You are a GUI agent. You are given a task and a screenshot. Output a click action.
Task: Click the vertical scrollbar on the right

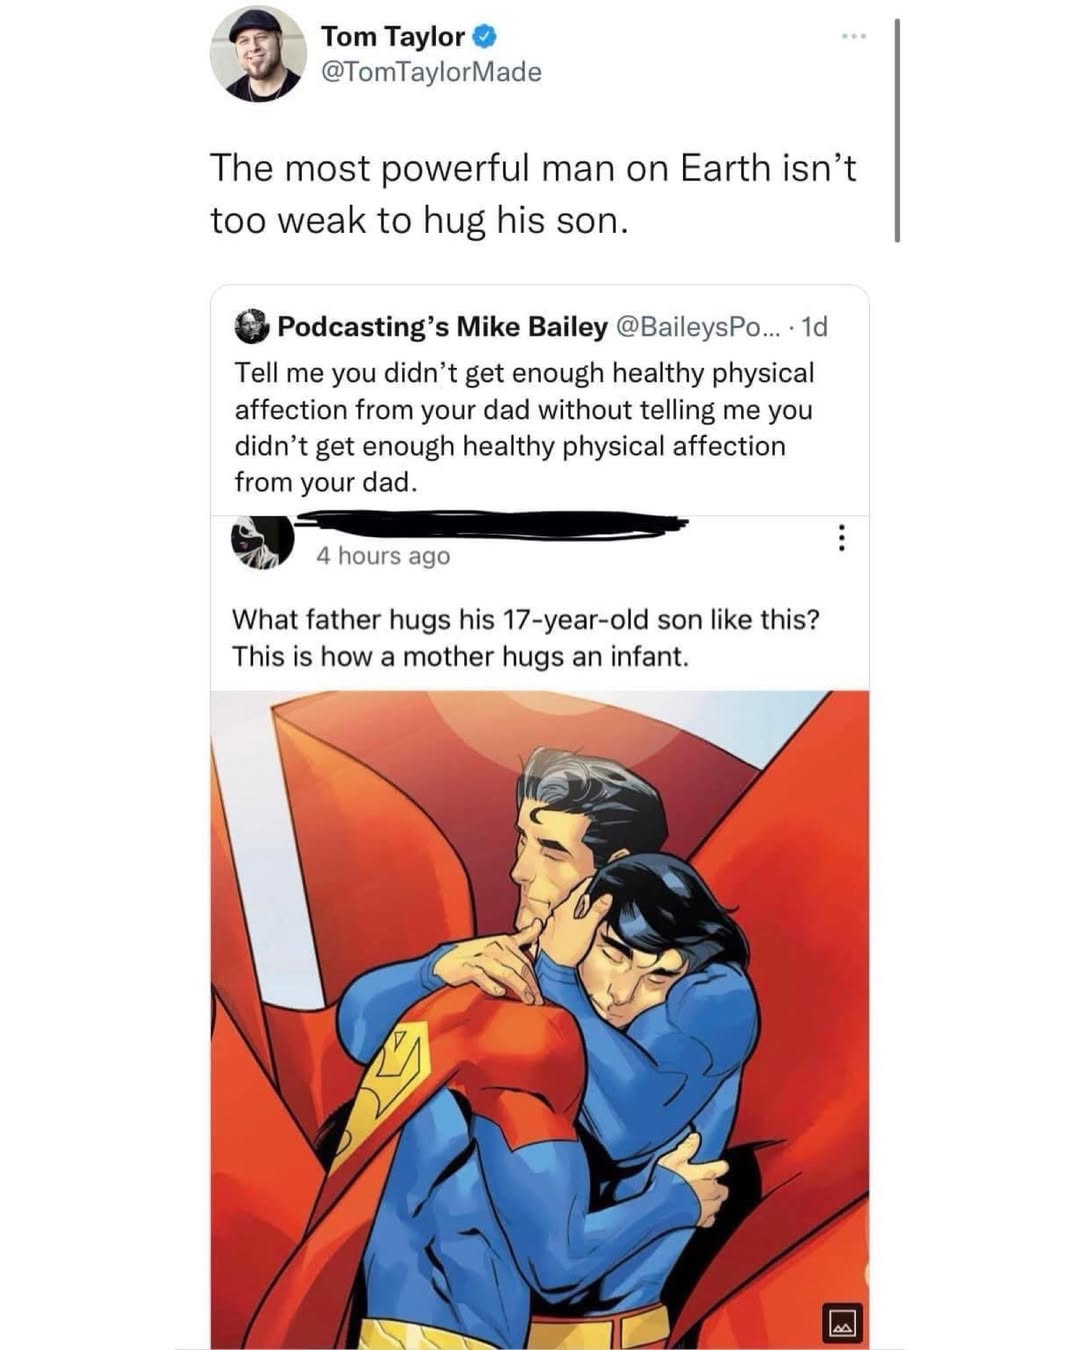pyautogui.click(x=897, y=130)
